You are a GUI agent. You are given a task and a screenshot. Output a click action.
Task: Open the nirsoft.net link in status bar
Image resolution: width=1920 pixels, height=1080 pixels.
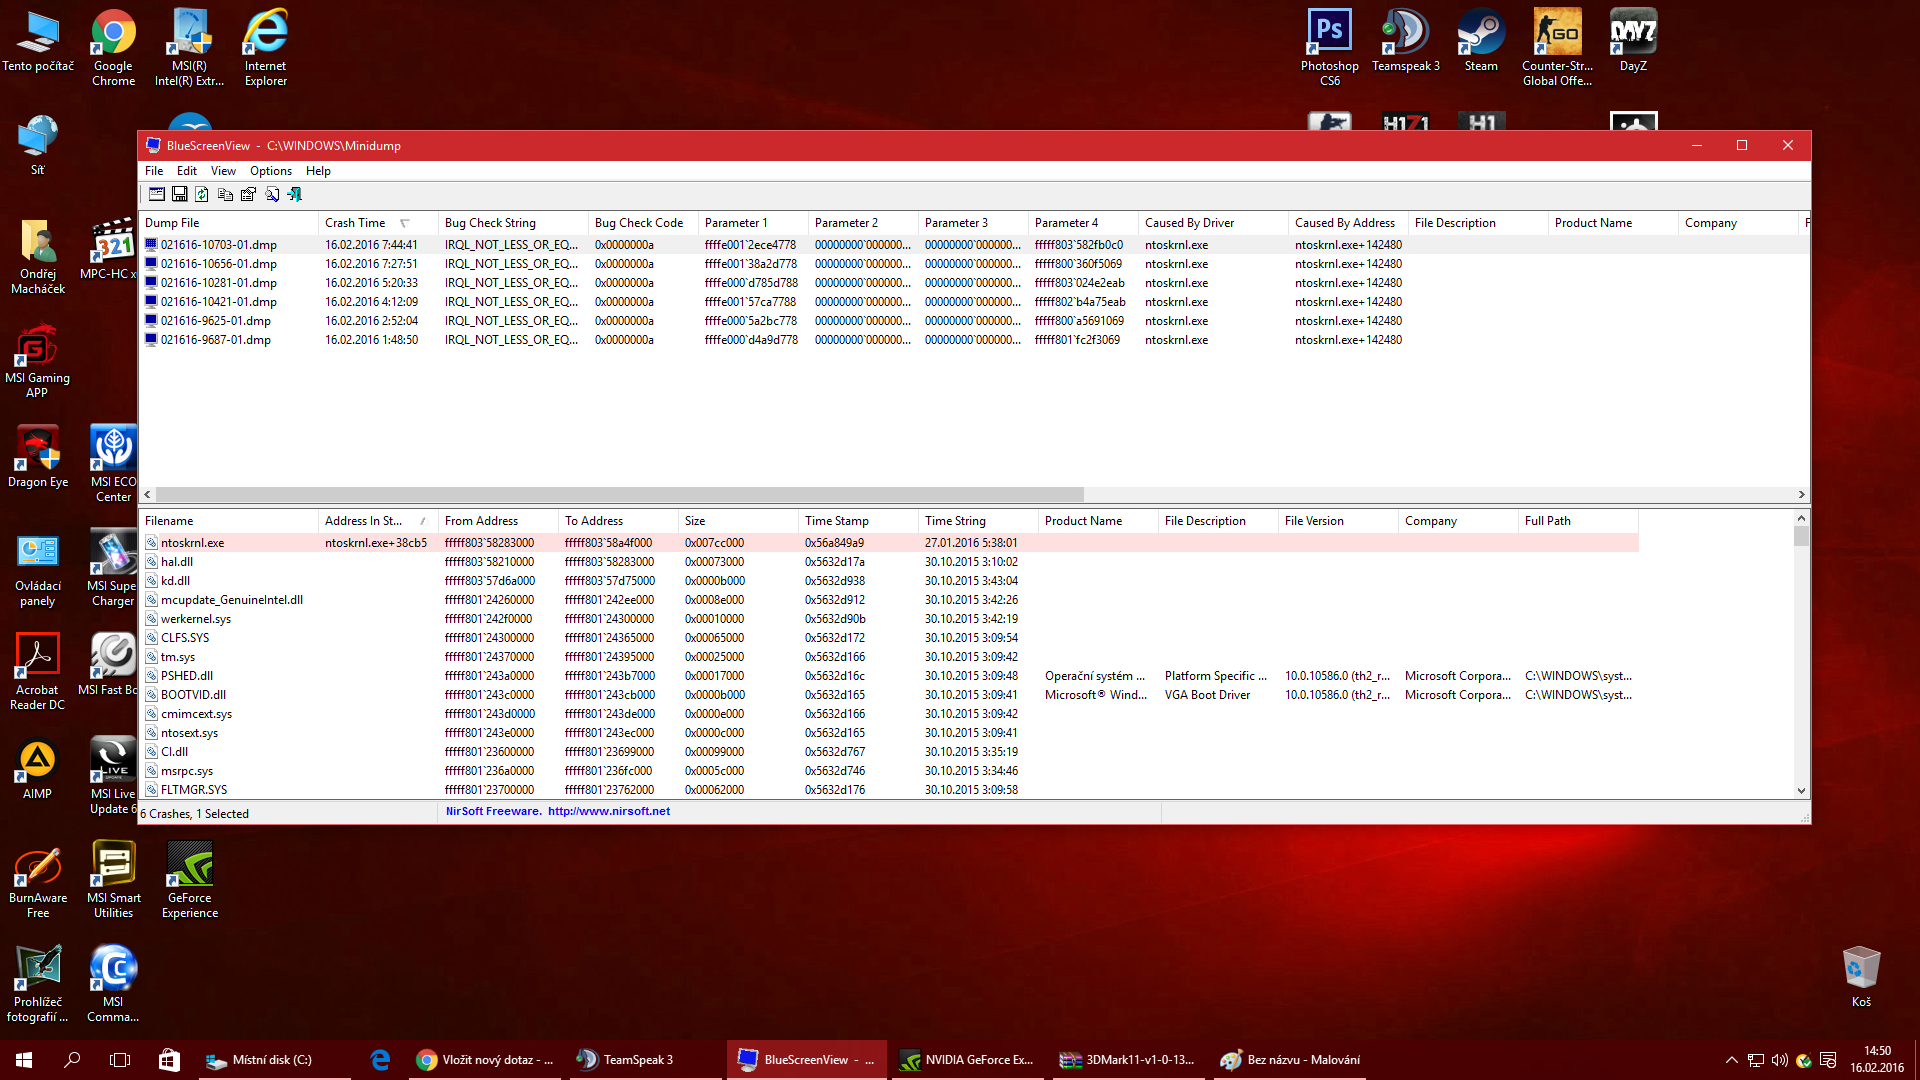coord(608,812)
